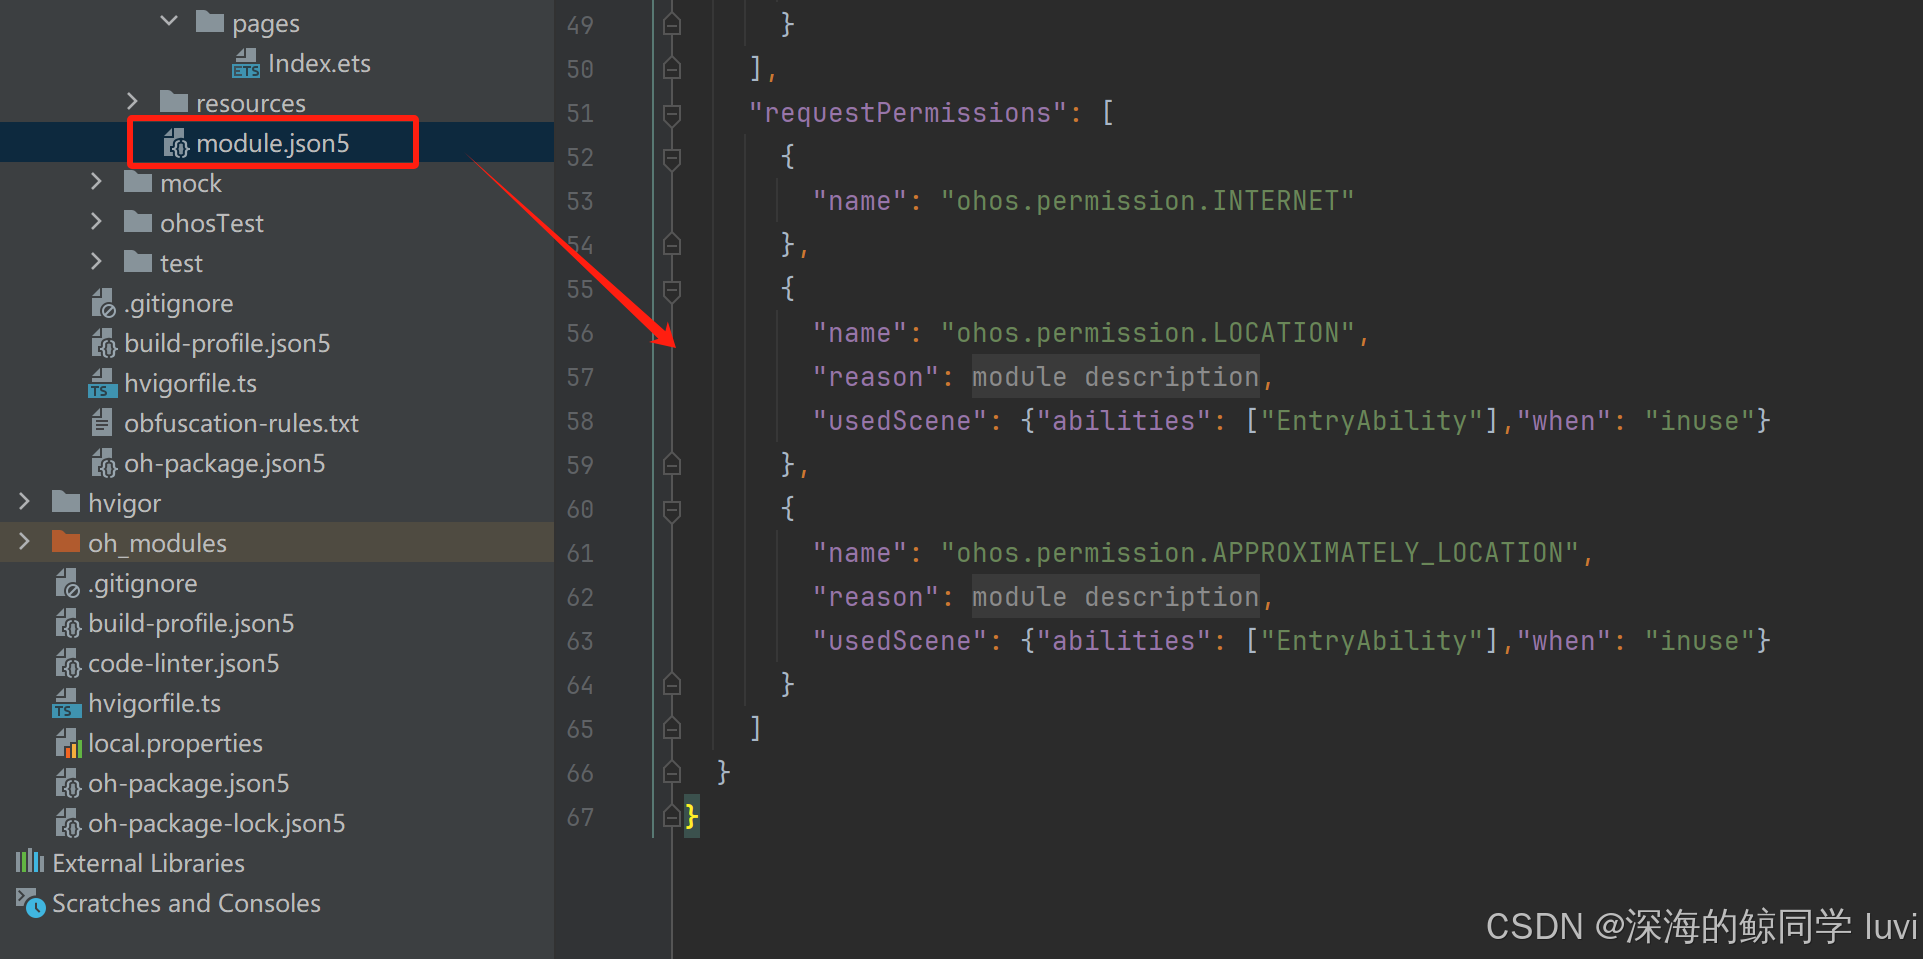Open oh-package-lock.json5 file
This screenshot has width=1923, height=959.
point(217,823)
